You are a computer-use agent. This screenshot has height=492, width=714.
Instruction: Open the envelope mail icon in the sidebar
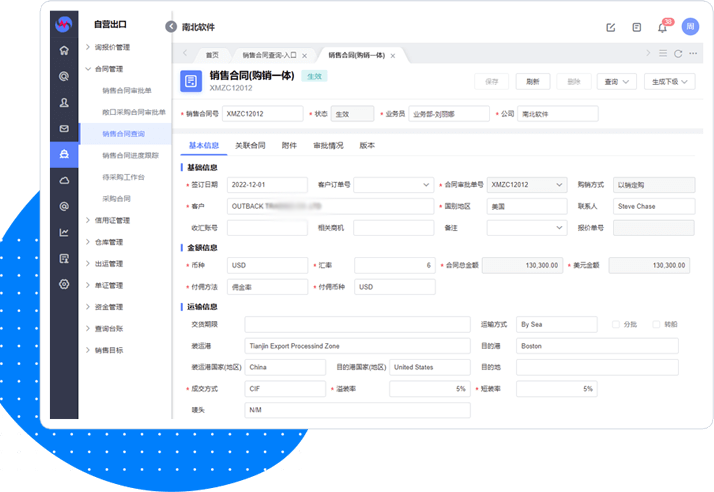(64, 128)
